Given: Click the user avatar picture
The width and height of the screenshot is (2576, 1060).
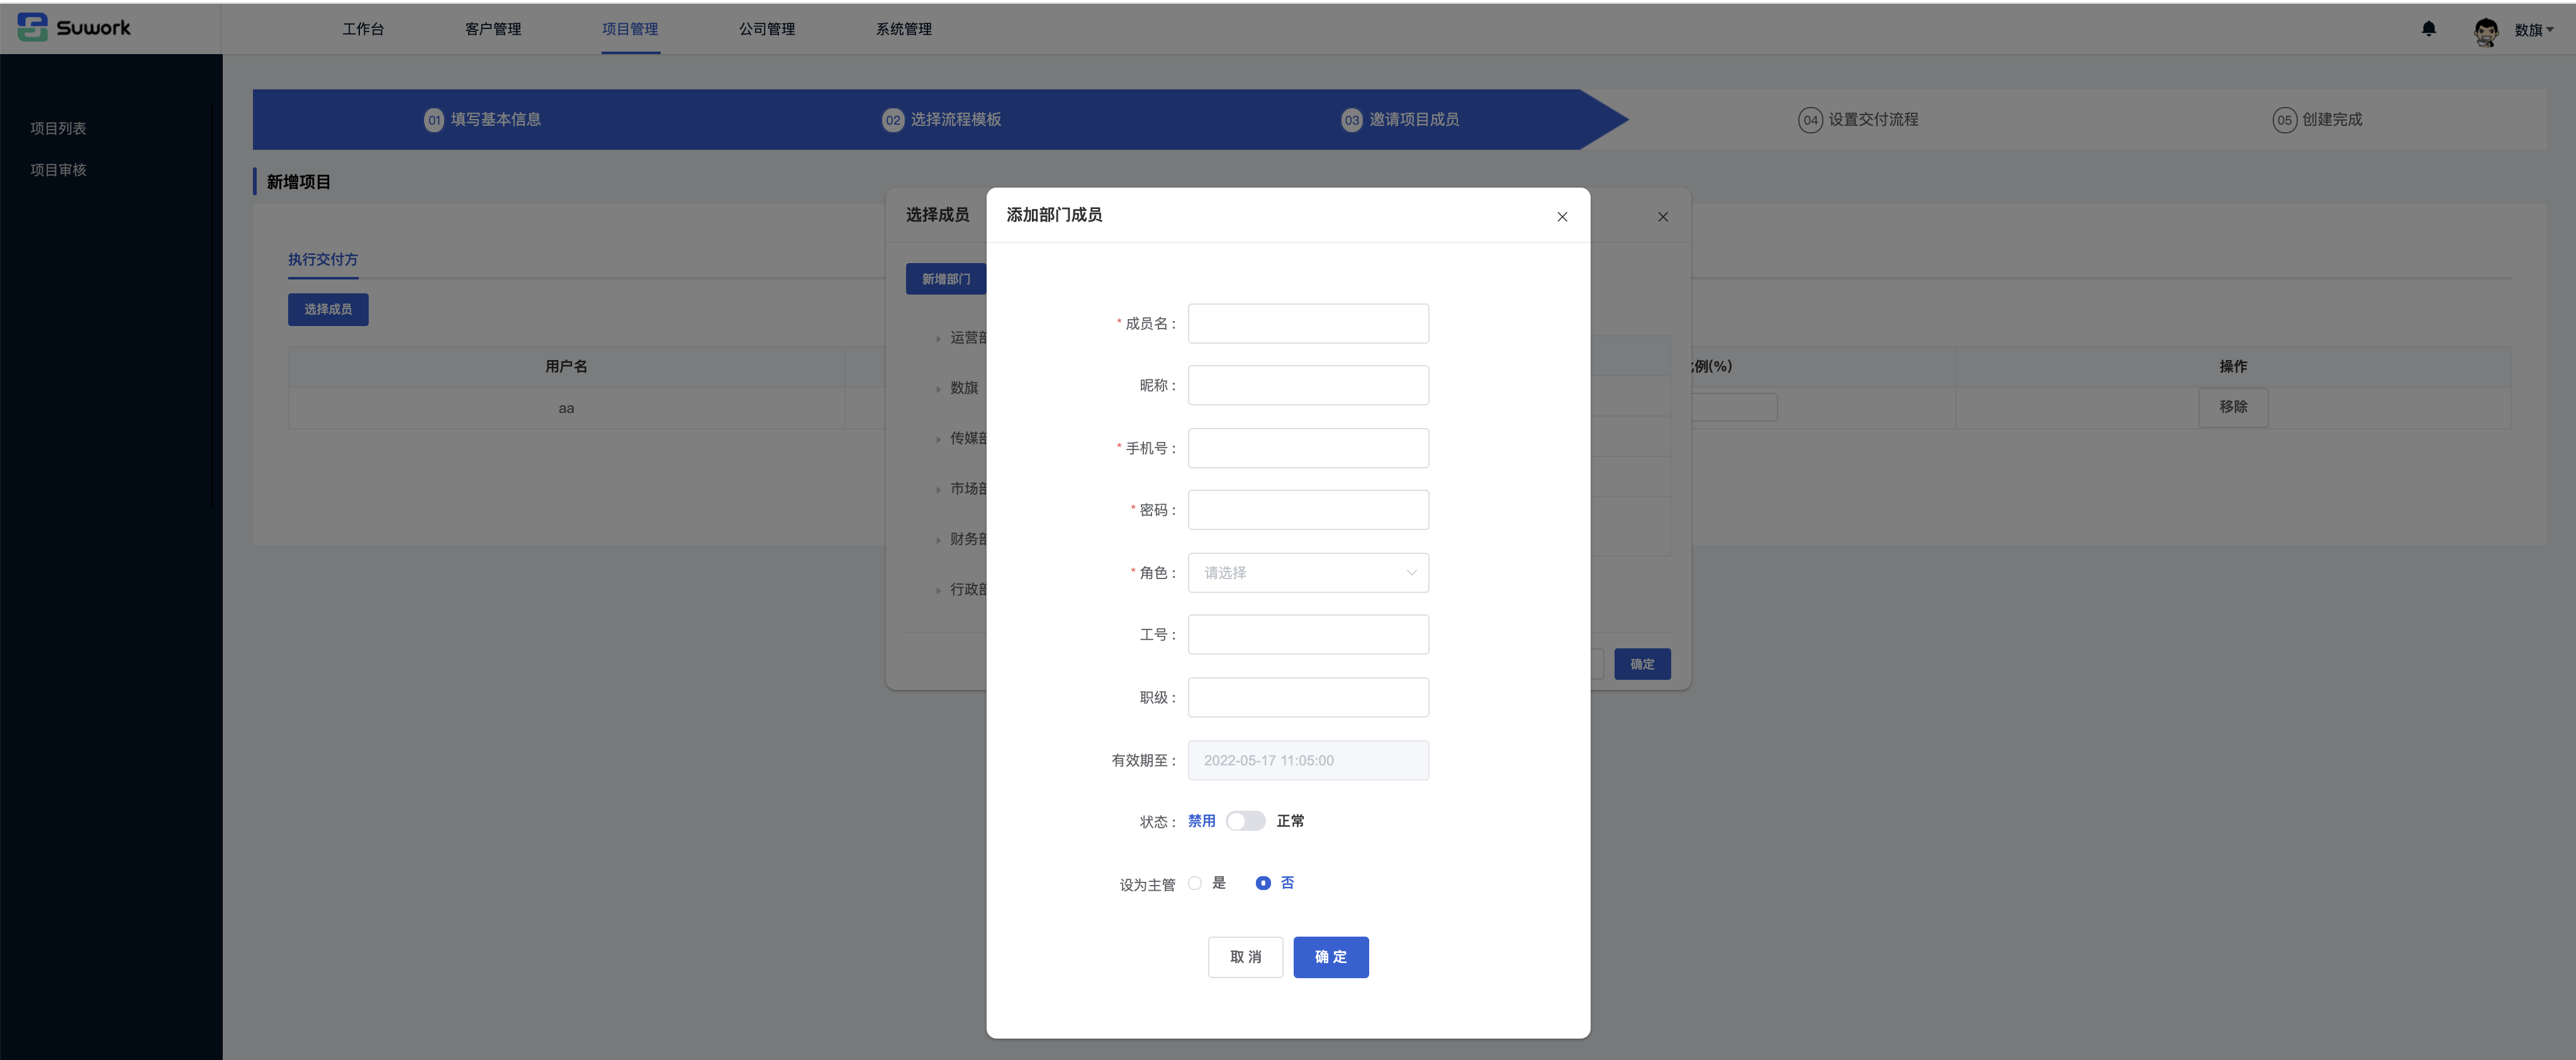Looking at the screenshot, I should coord(2486,31).
